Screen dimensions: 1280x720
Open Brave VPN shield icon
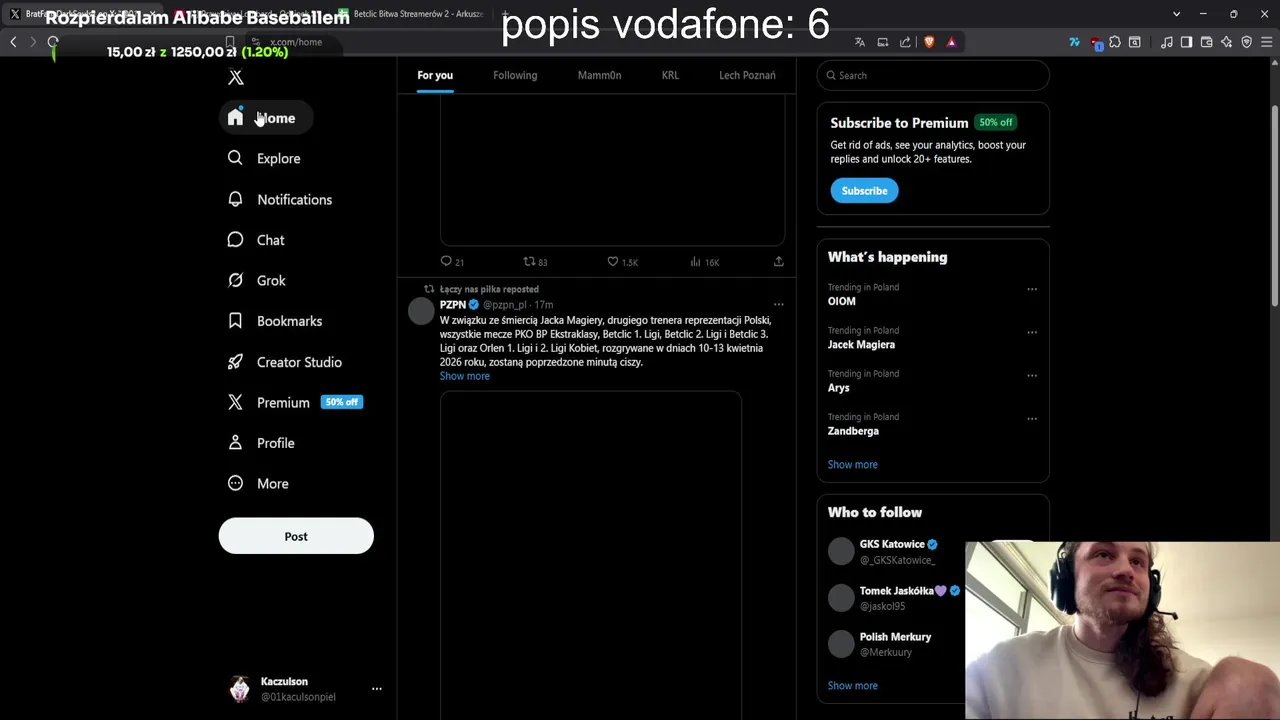click(x=1246, y=42)
